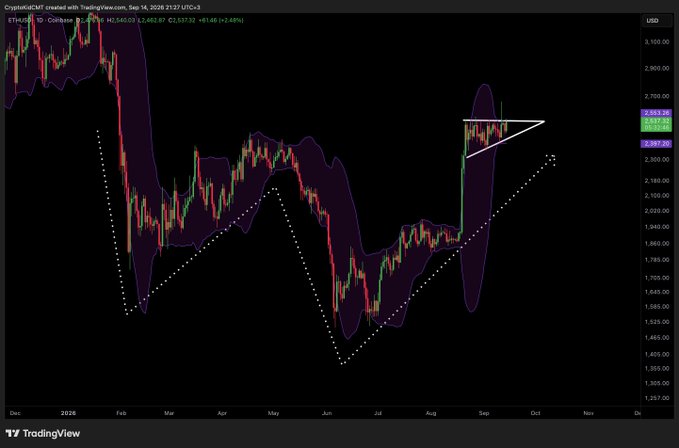Click the 2026 year label on time axis
The image size is (679, 448).
click(x=68, y=413)
